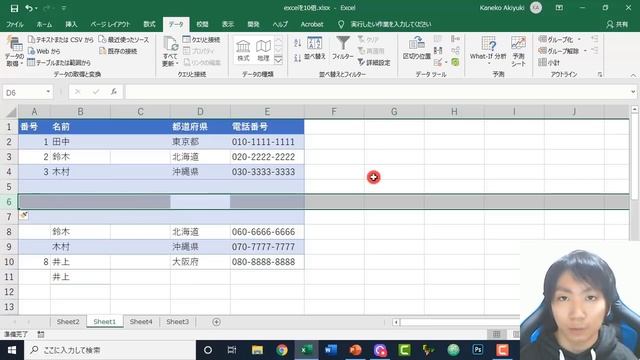The width and height of the screenshot is (640, 360).
Task: Click the Tell Me search box
Action: [391, 24]
